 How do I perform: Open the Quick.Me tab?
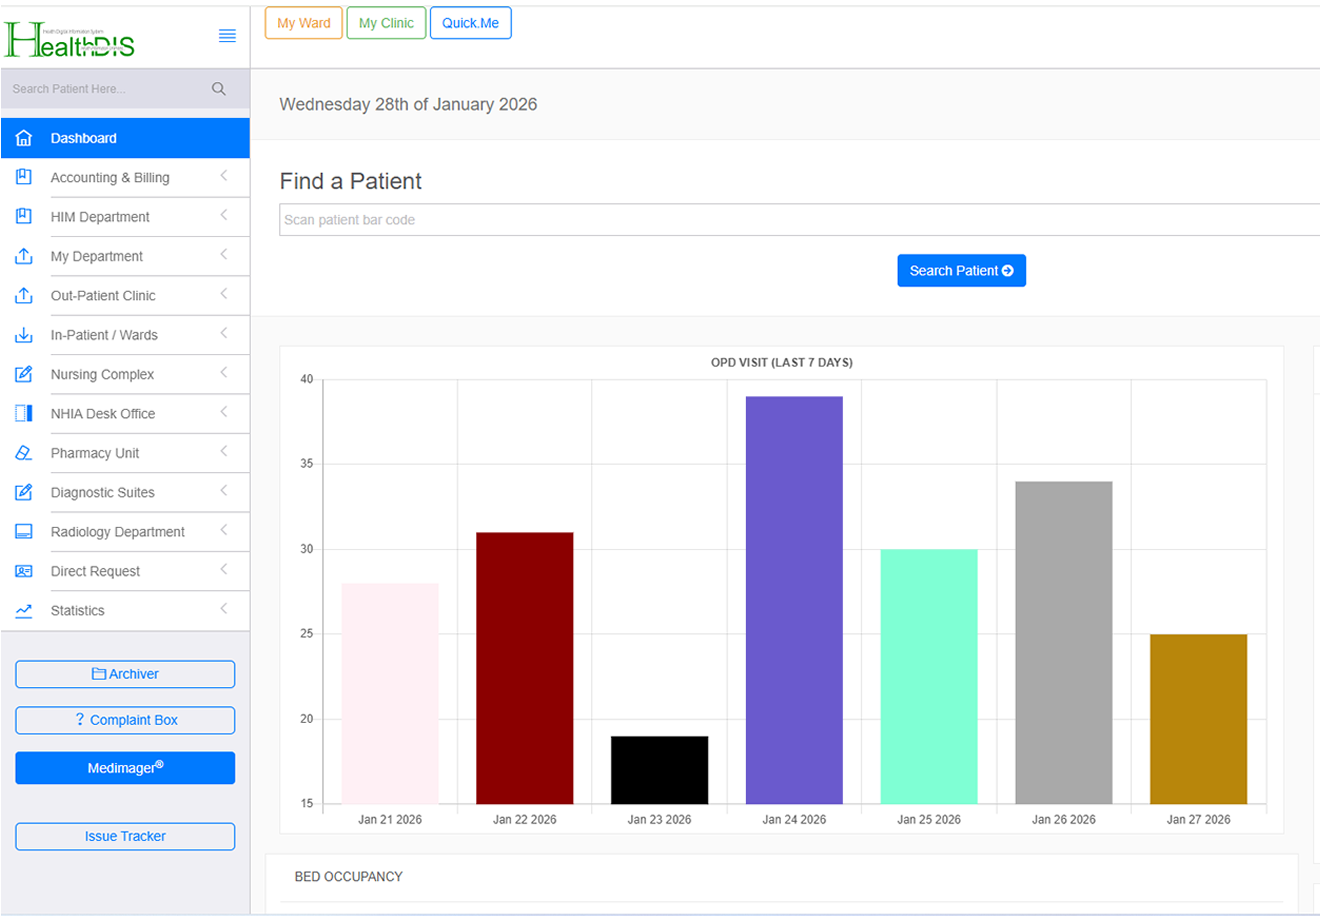tap(470, 23)
